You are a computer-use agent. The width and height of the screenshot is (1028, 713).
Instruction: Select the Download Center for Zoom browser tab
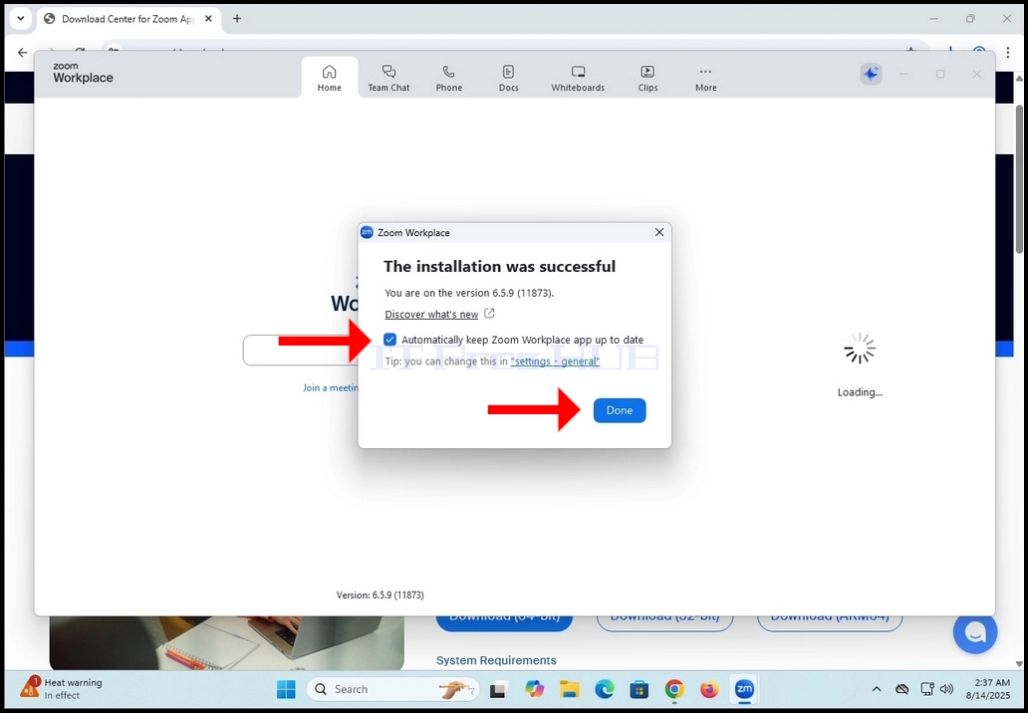[x=128, y=19]
